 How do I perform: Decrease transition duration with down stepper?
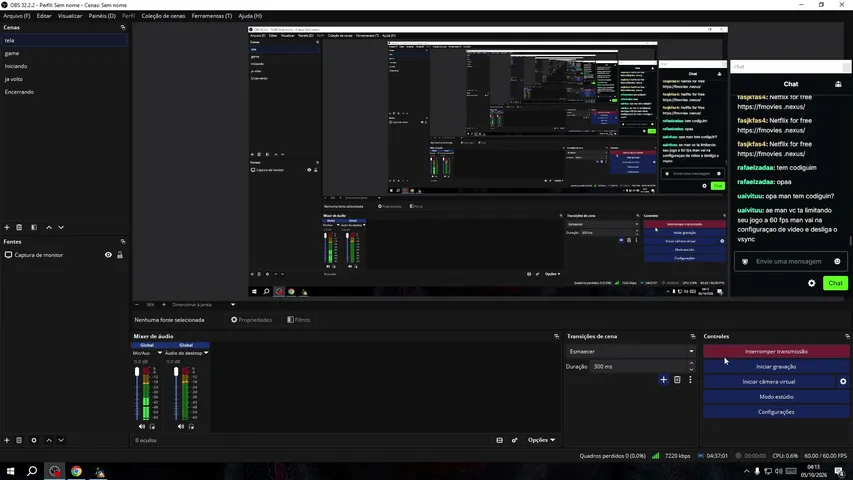691,370
